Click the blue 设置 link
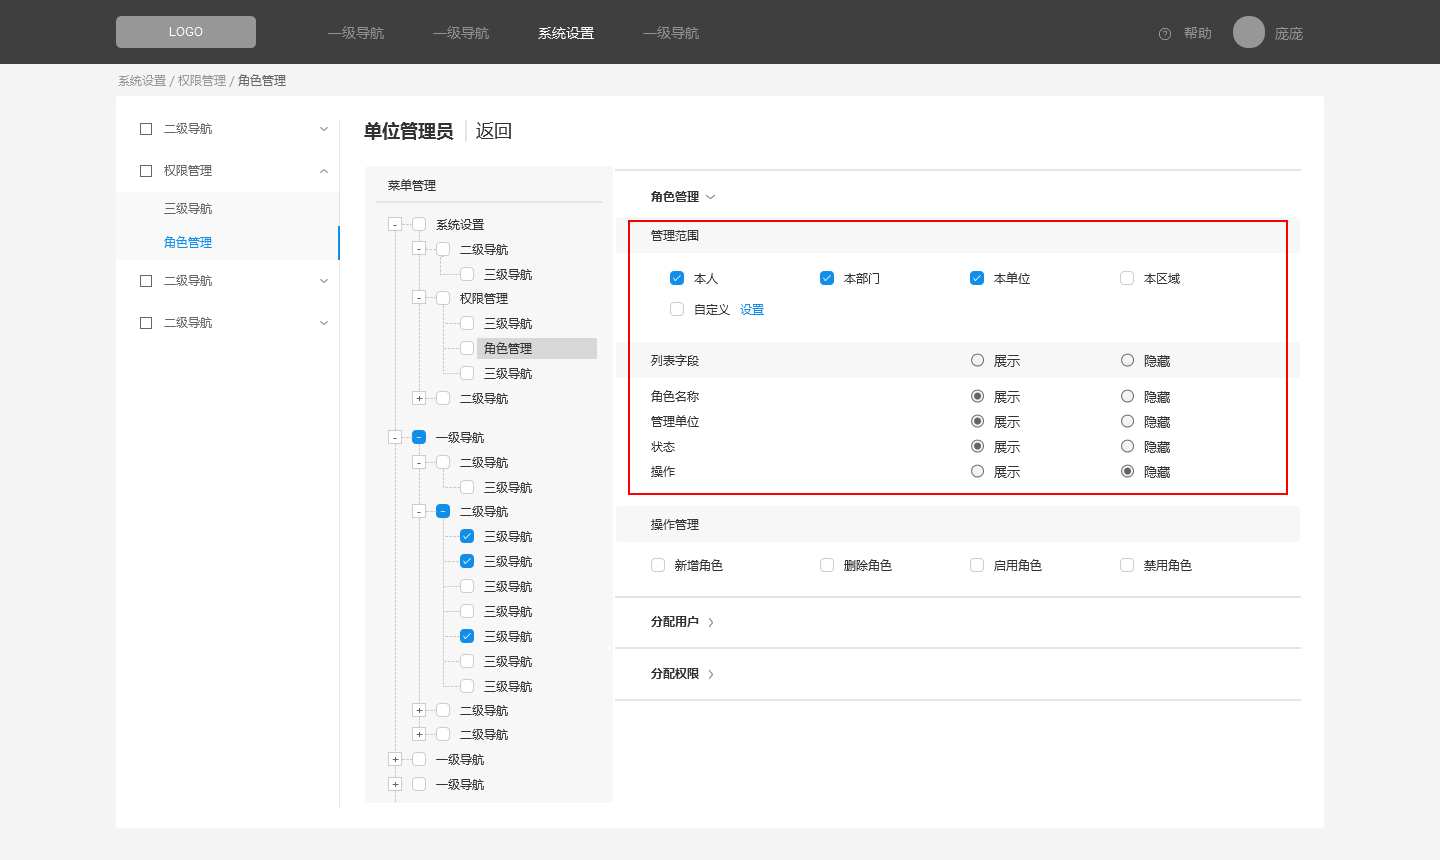 pos(752,310)
